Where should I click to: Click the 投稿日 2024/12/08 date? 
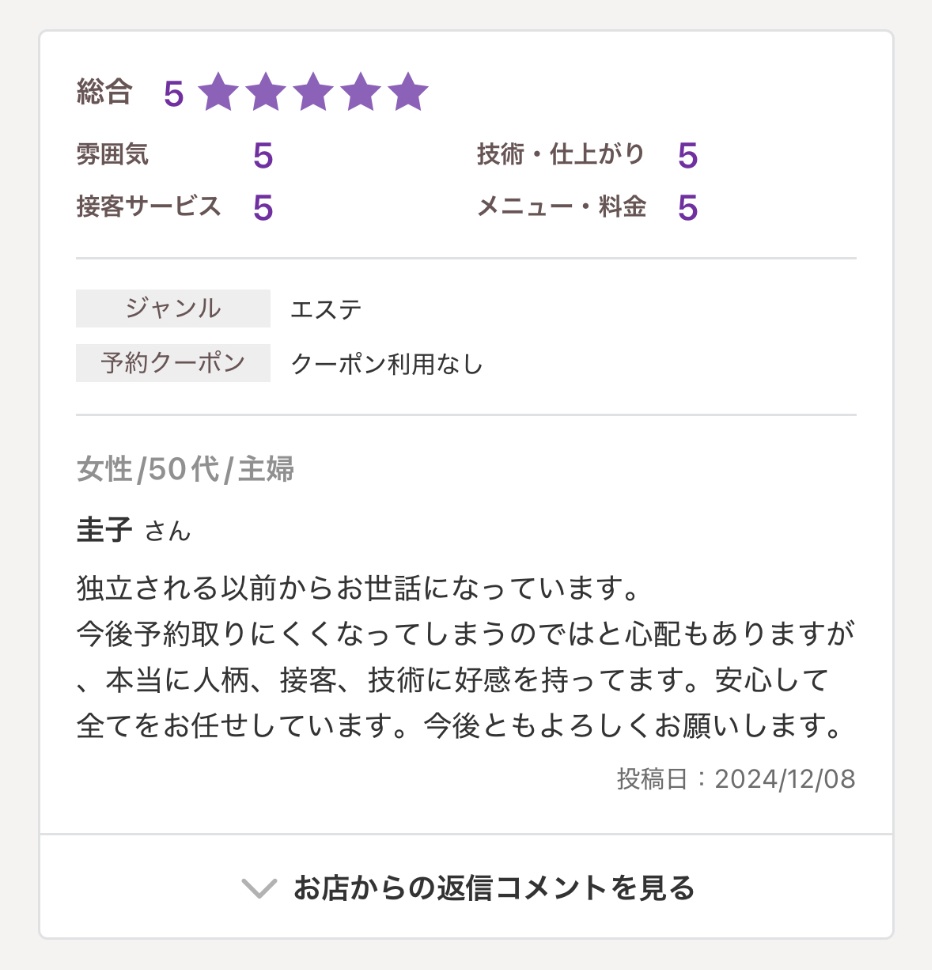[x=735, y=780]
